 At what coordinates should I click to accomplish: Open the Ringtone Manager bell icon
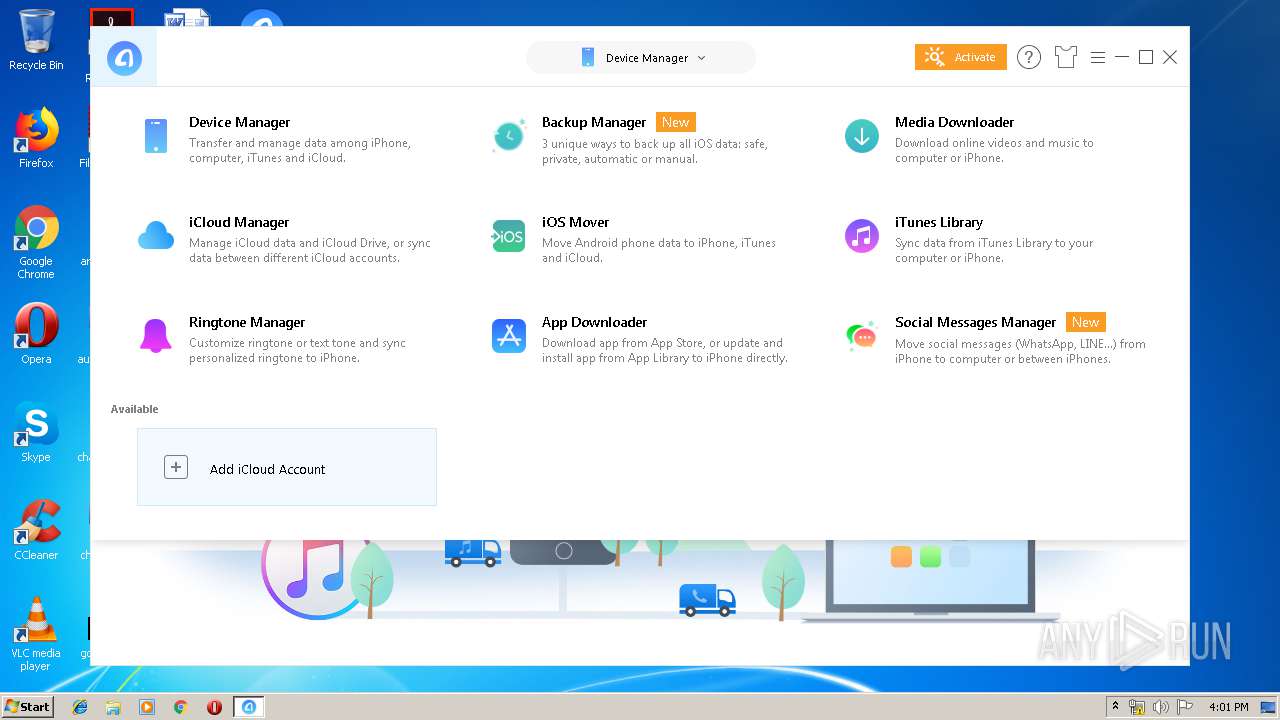(x=156, y=336)
